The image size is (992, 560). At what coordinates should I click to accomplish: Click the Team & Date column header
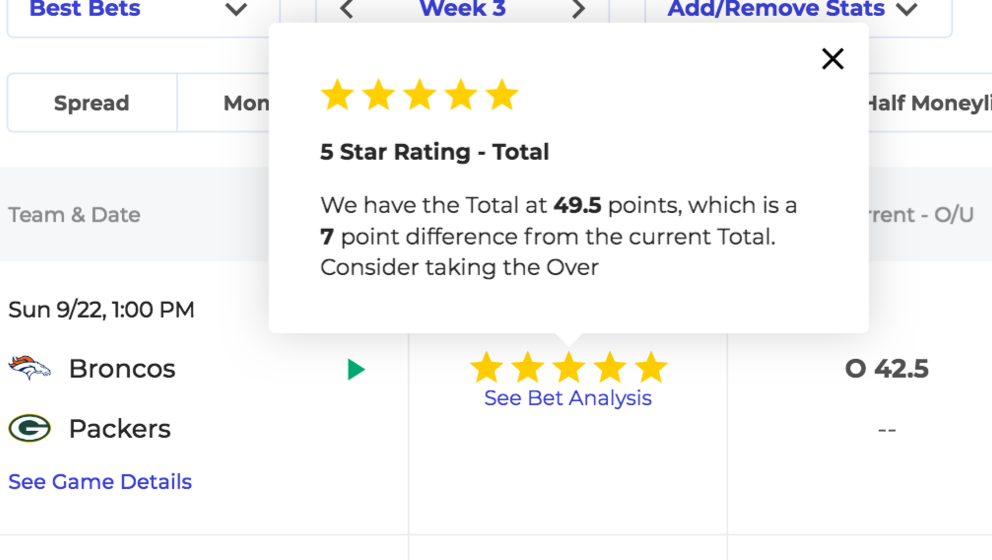point(74,215)
